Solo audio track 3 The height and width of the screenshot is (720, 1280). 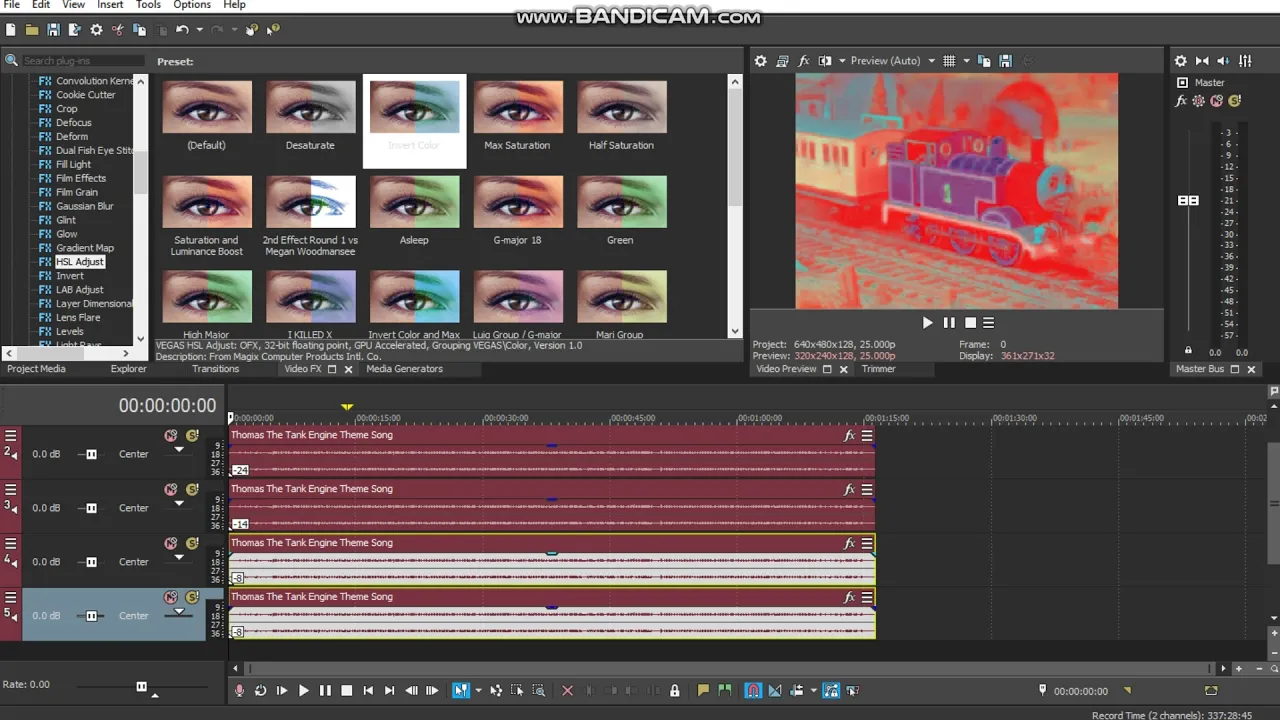[192, 489]
